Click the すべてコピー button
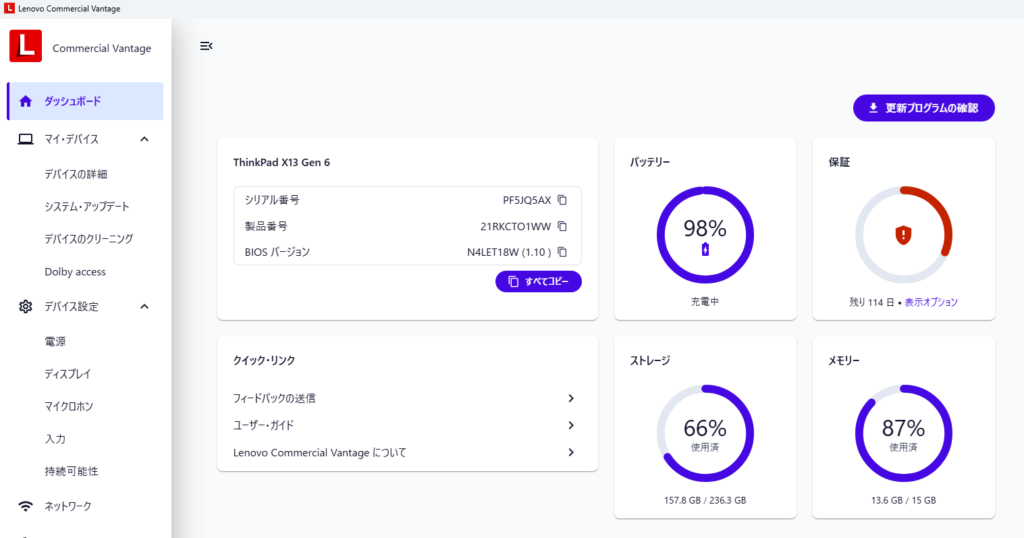 tap(538, 282)
